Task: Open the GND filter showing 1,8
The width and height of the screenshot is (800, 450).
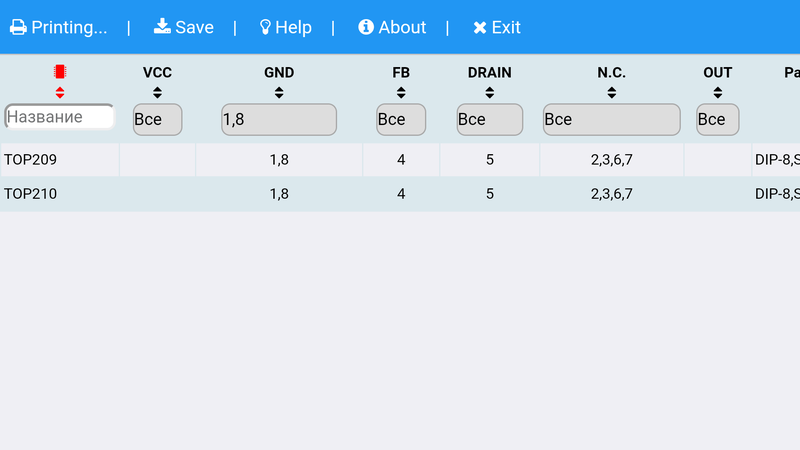Action: (279, 119)
